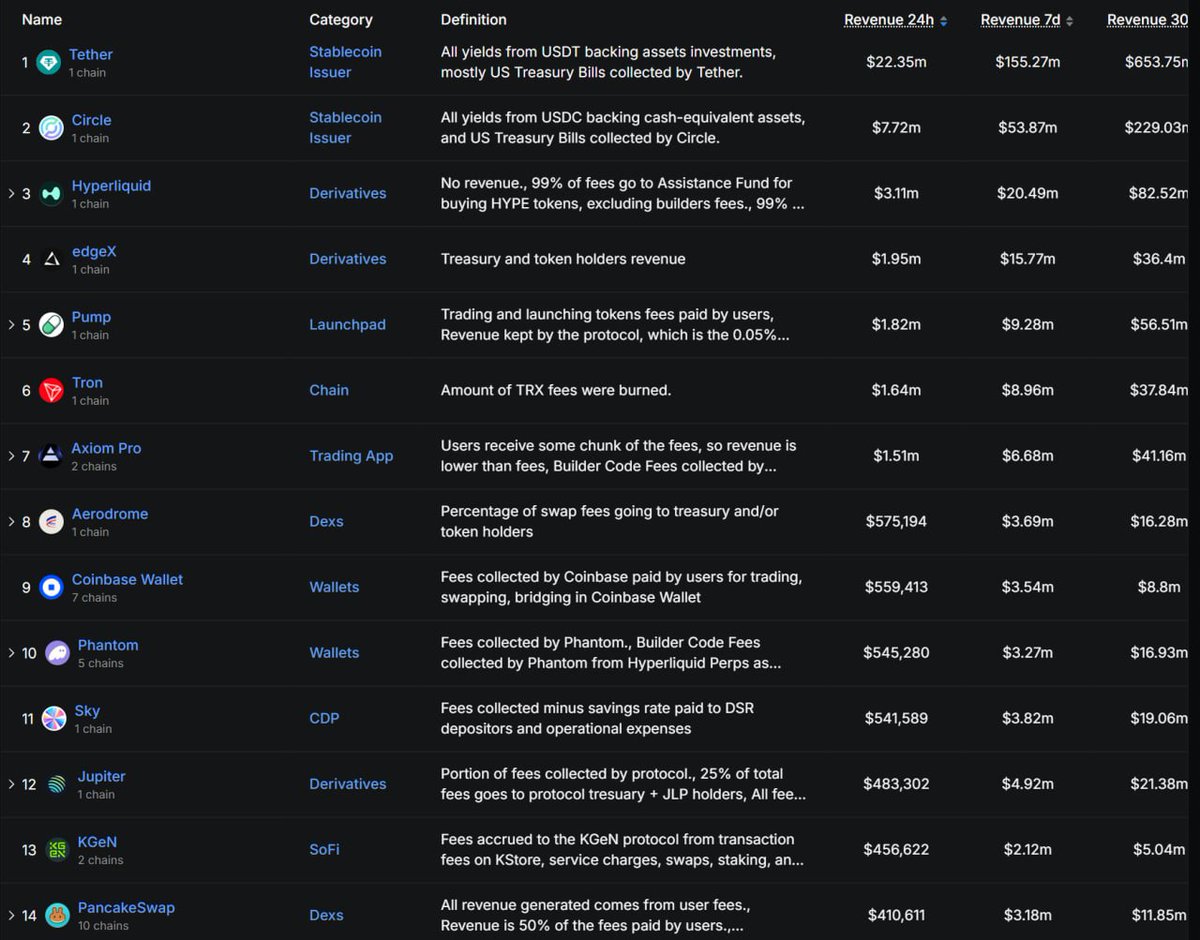This screenshot has width=1200, height=940.
Task: Select the $22.35m revenue value
Action: pos(896,62)
